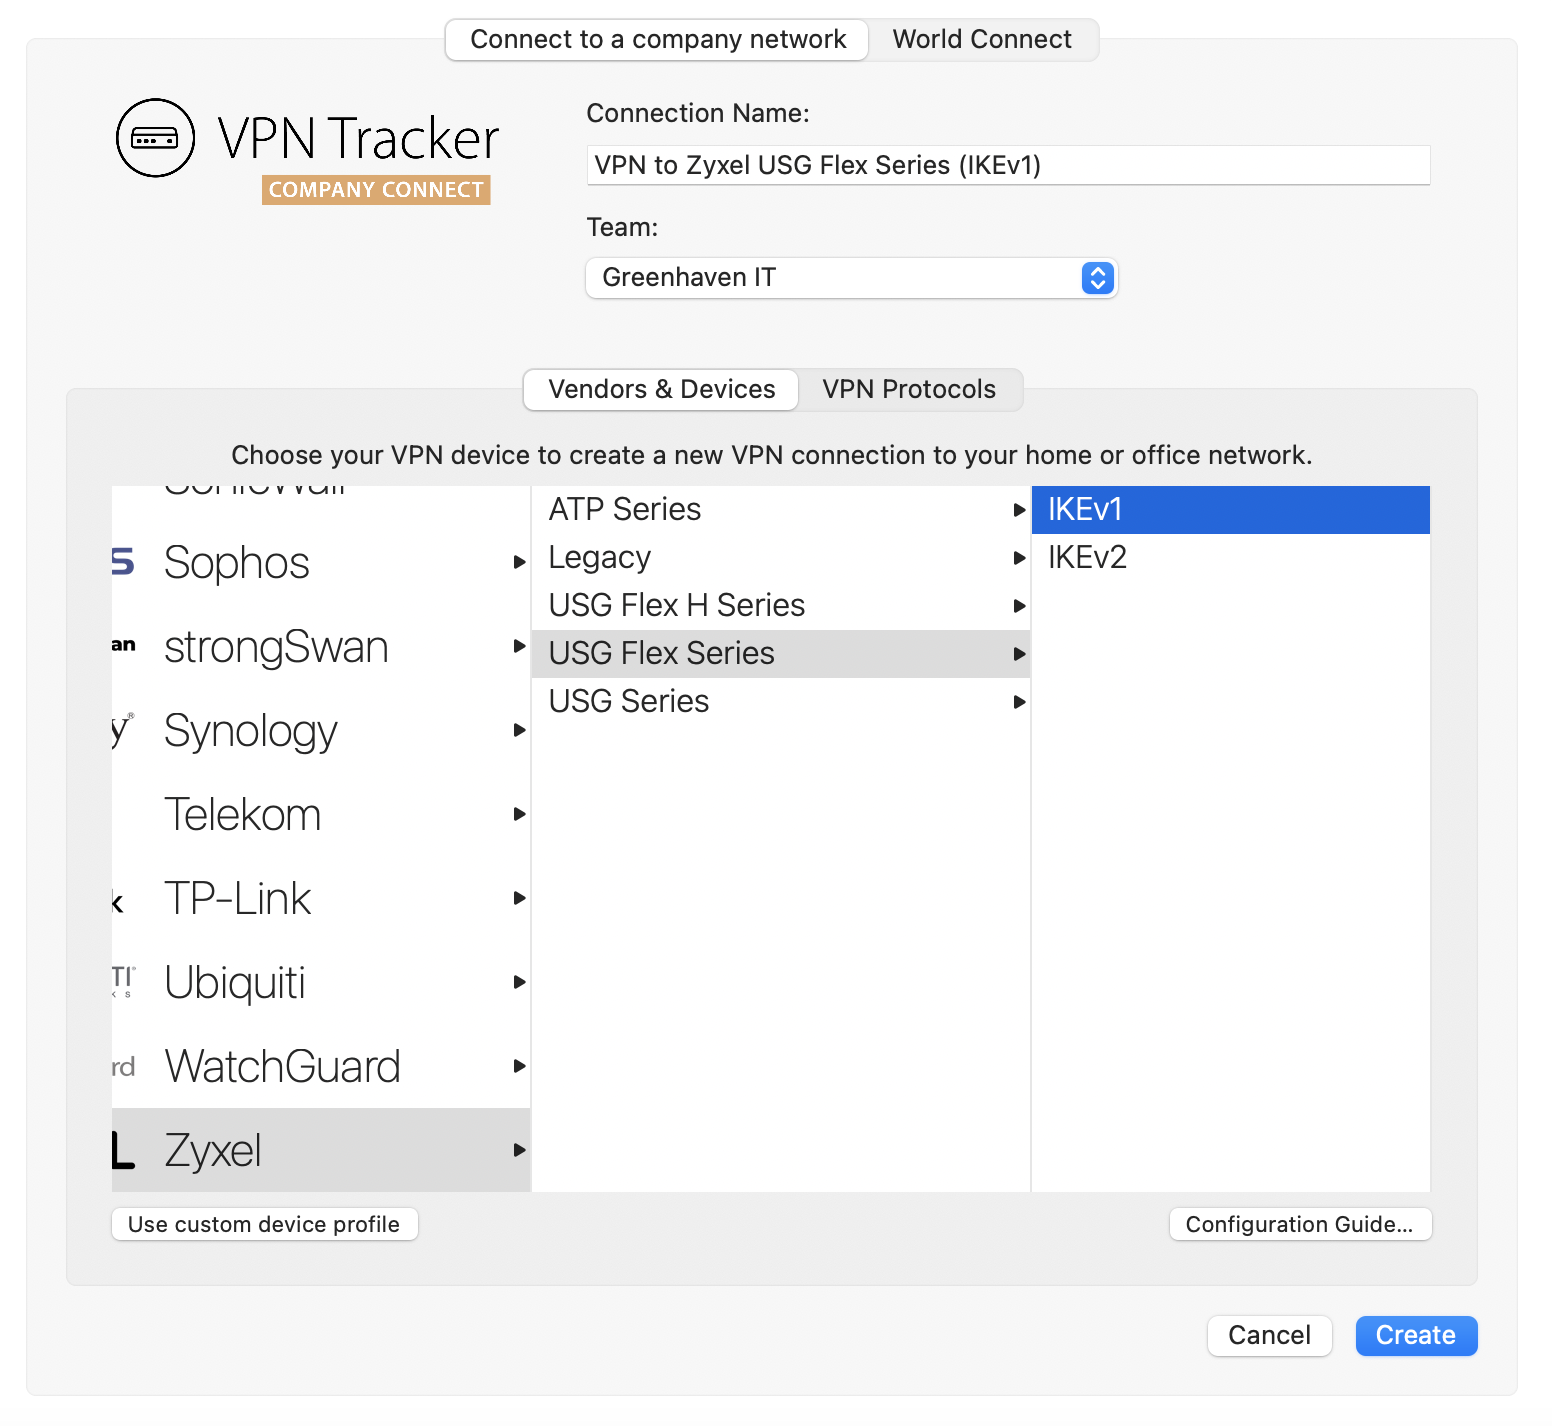Click the WatchGuard vendor logo icon
This screenshot has width=1552, height=1426.
(123, 1066)
